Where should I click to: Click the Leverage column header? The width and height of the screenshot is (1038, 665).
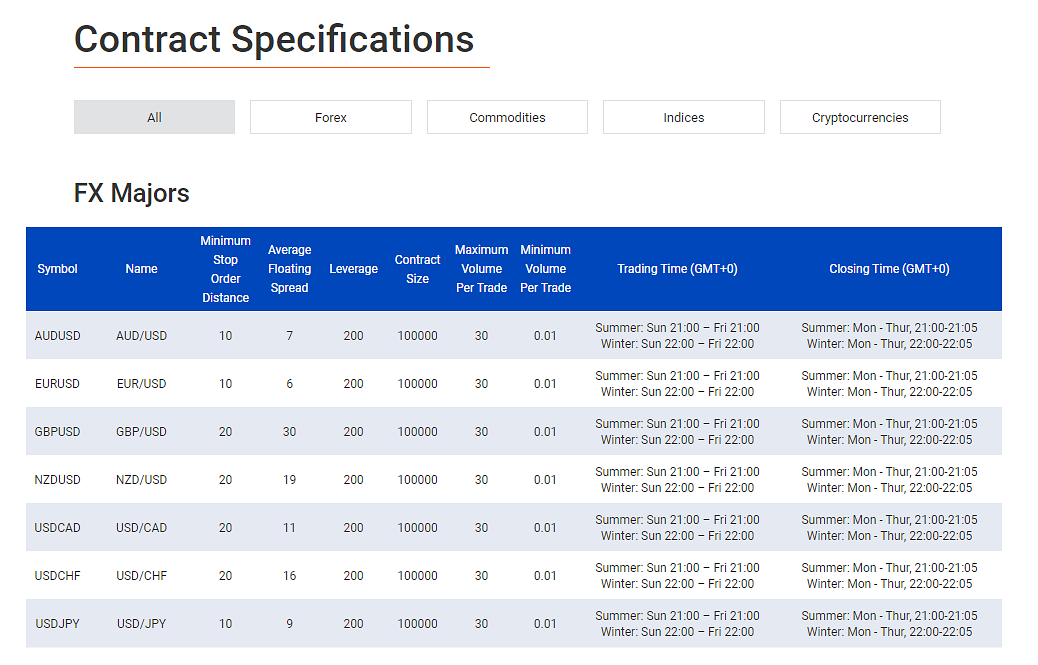[x=353, y=269]
